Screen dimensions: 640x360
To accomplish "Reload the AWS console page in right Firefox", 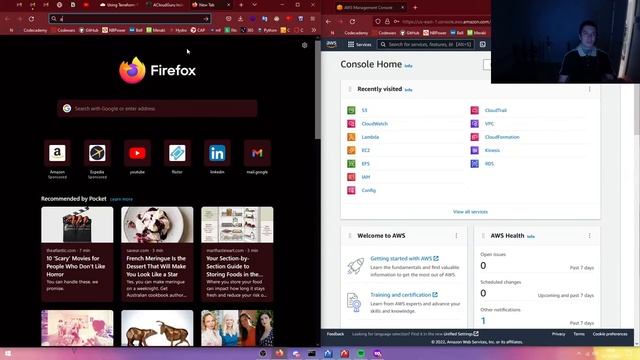I will (352, 22).
